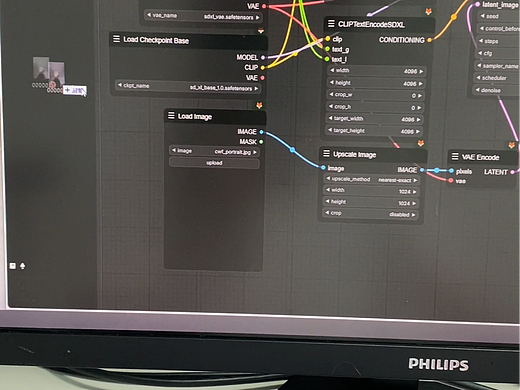
Task: Select the image input port on Upscale Image
Action: click(323, 168)
